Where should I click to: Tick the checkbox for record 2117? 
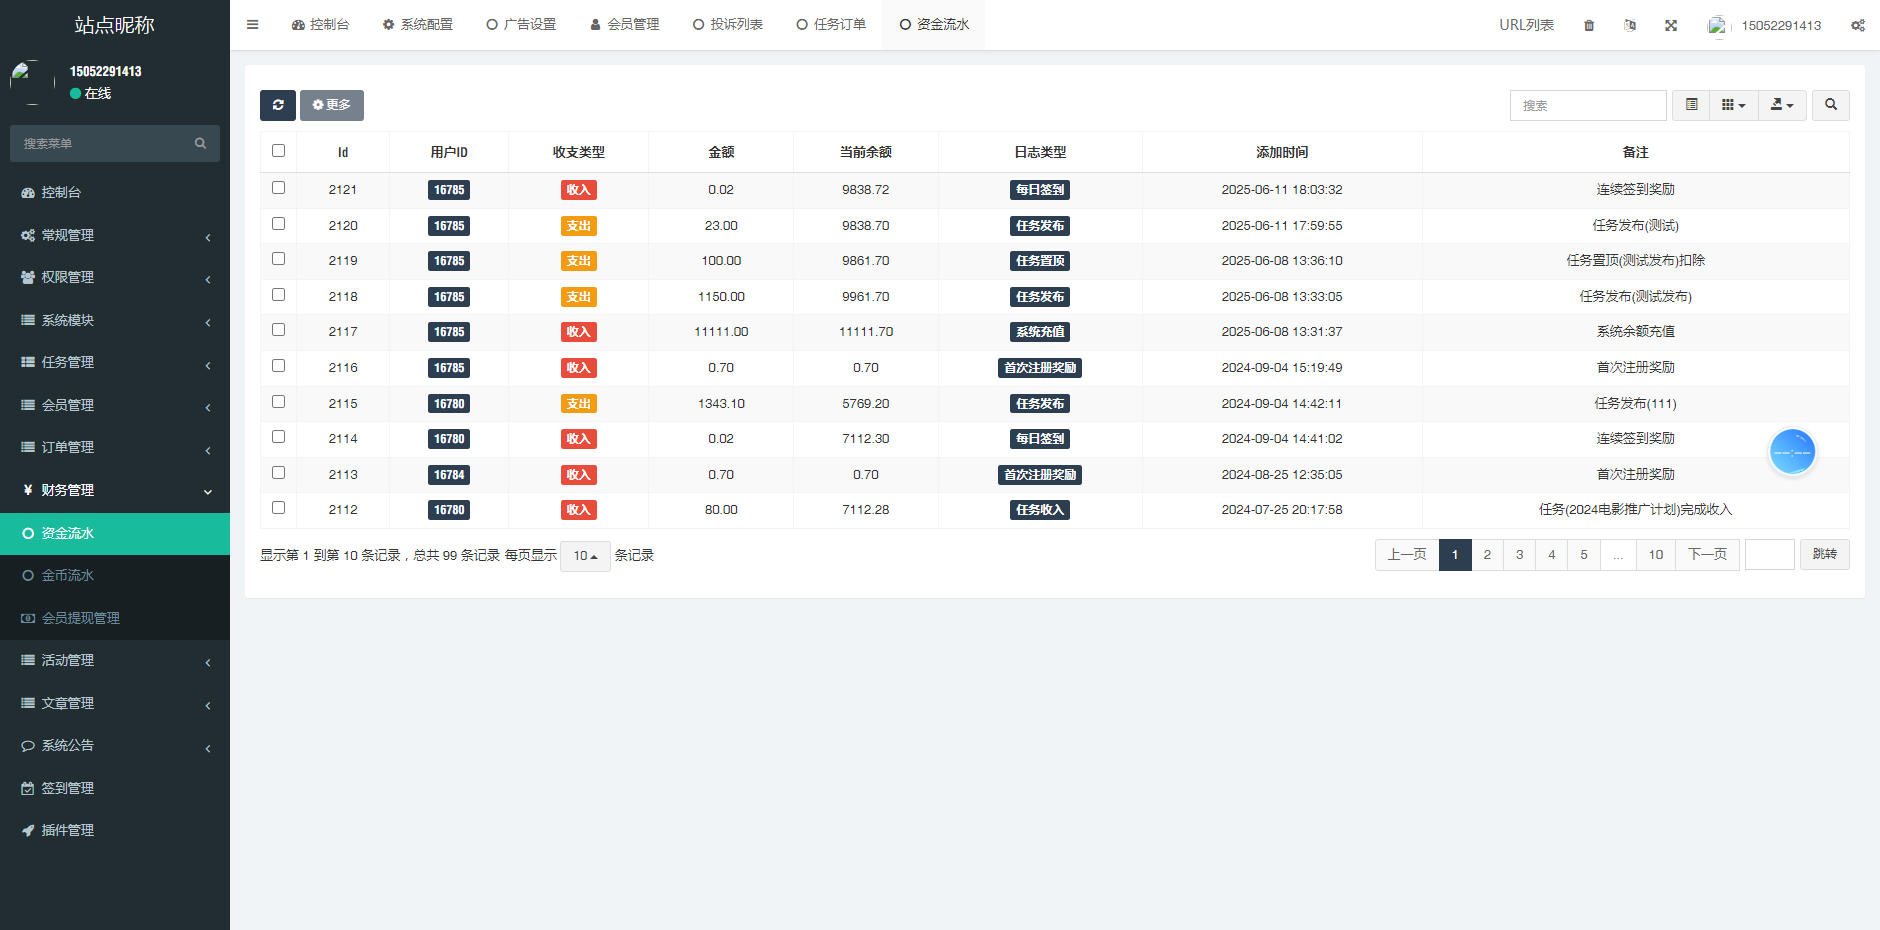[x=279, y=330]
